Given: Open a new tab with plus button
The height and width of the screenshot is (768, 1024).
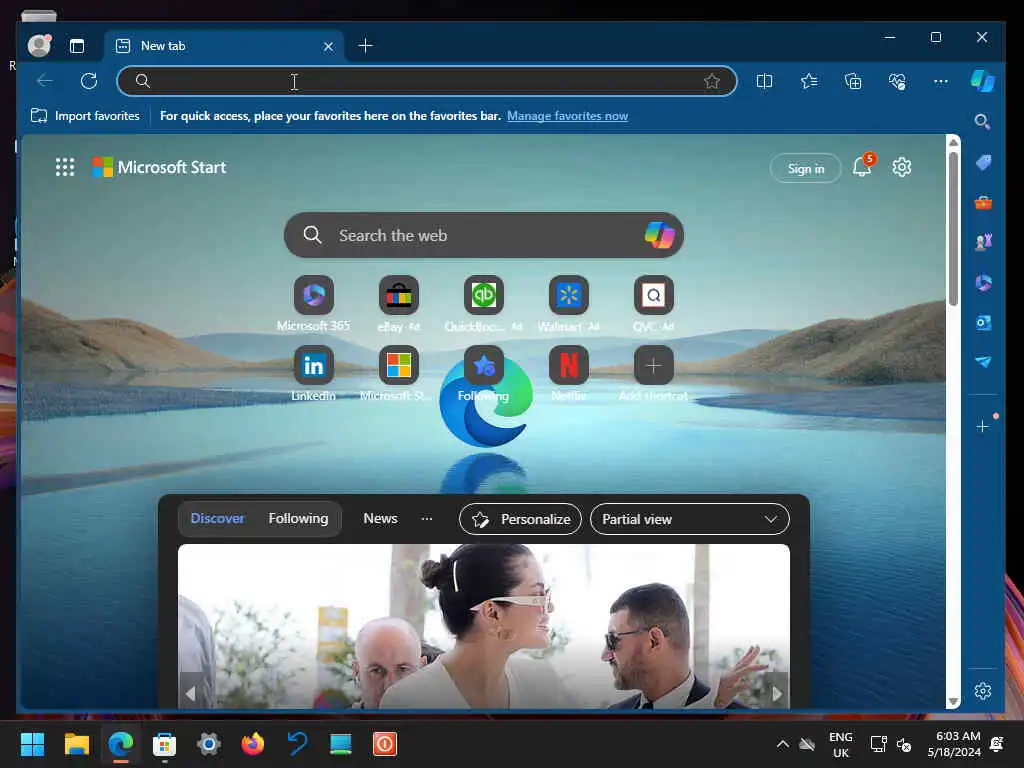Looking at the screenshot, I should pyautogui.click(x=365, y=46).
